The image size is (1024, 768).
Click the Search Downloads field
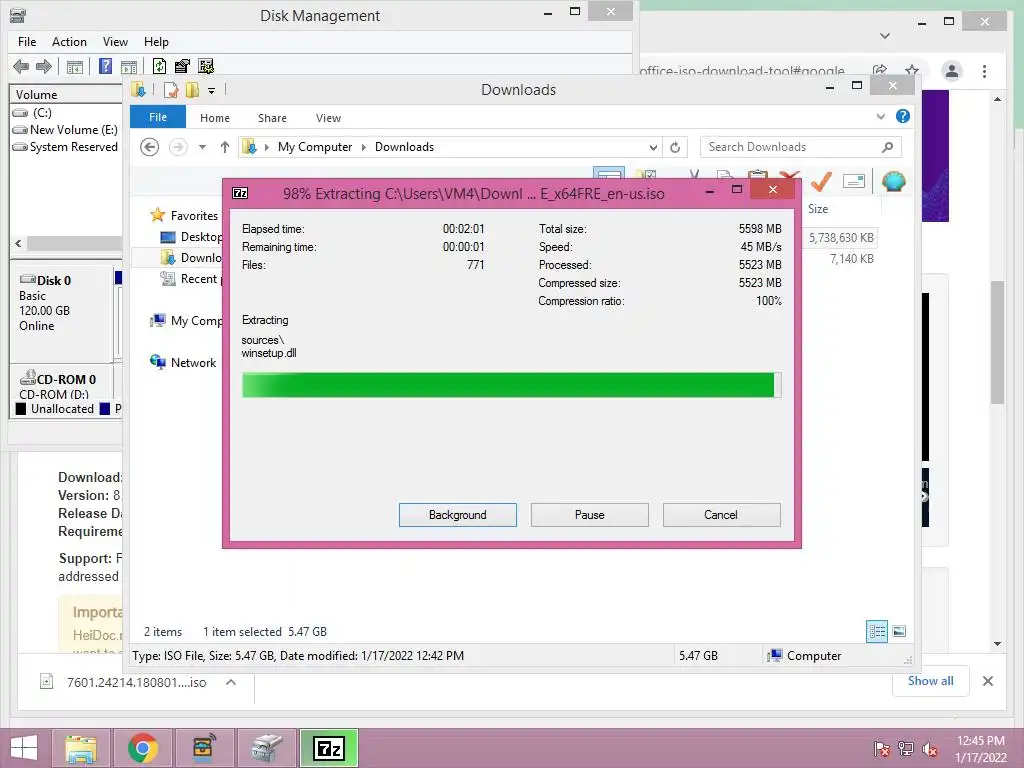(801, 147)
